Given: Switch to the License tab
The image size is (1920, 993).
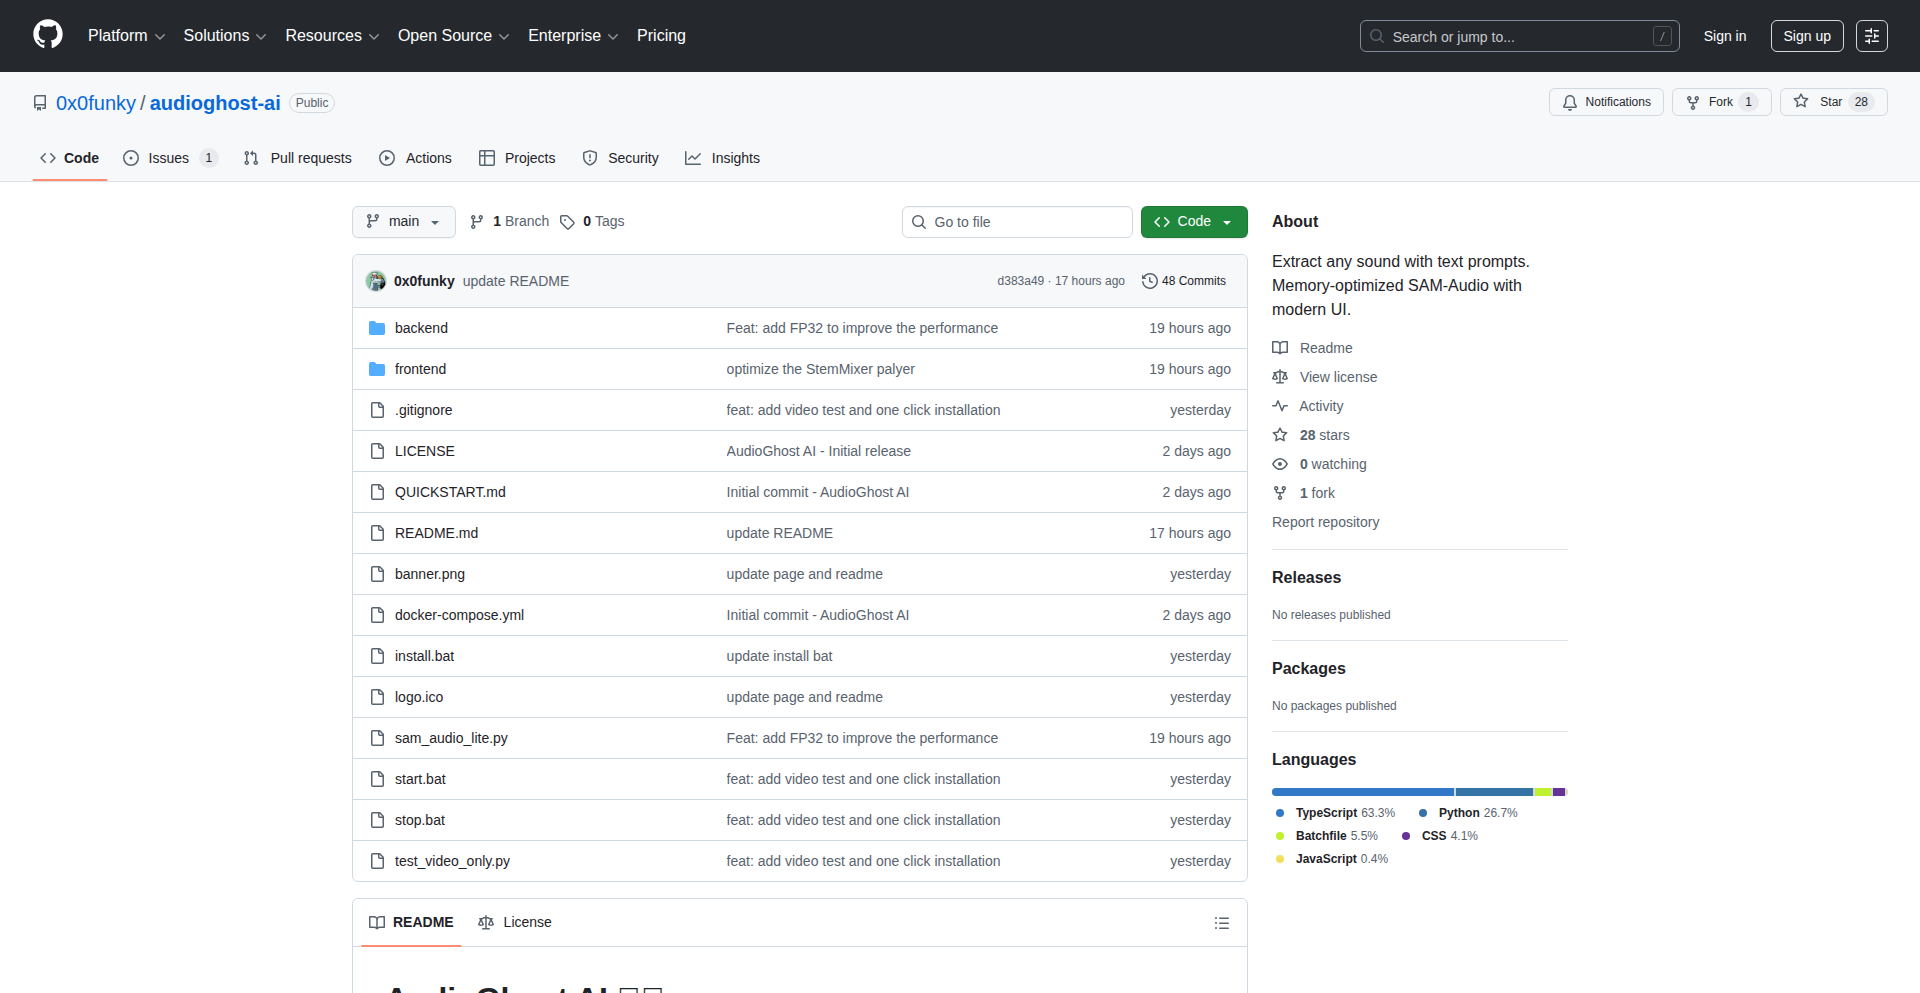Looking at the screenshot, I should click(x=515, y=922).
